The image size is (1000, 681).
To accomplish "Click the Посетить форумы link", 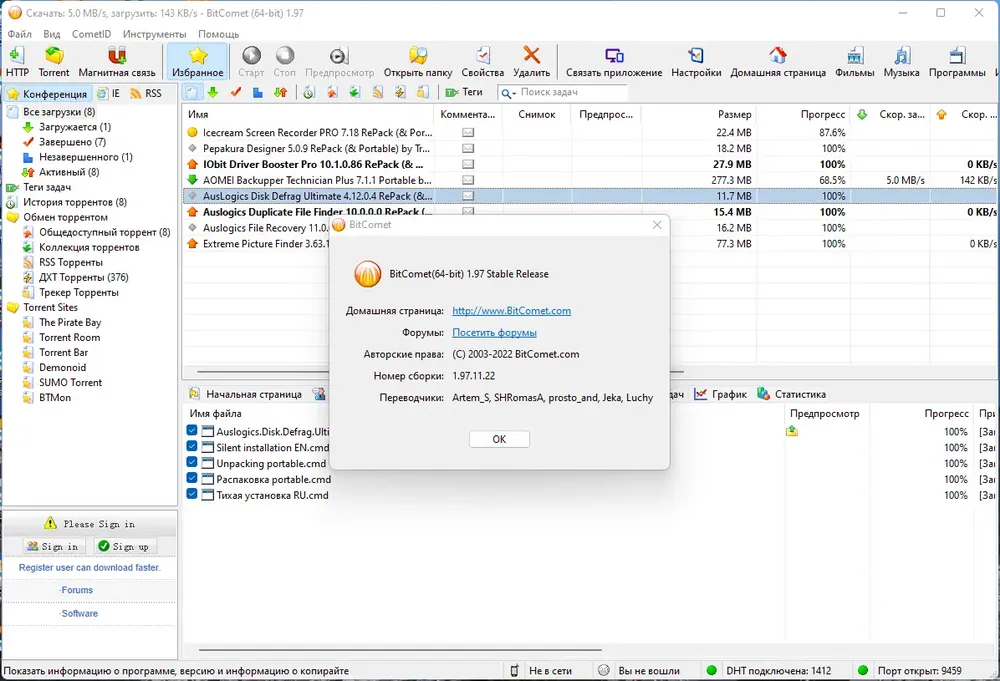I will (x=494, y=332).
